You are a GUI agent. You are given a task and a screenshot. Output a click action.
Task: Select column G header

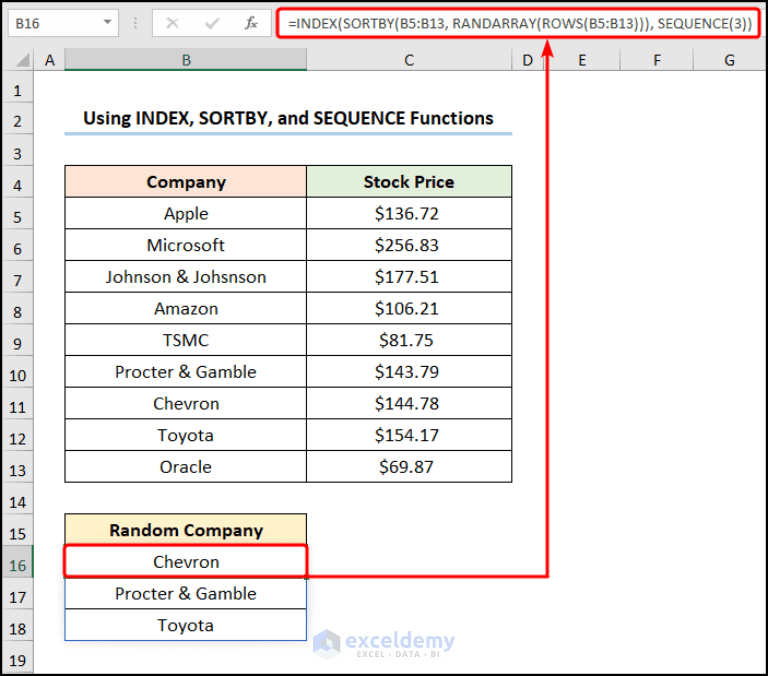729,60
